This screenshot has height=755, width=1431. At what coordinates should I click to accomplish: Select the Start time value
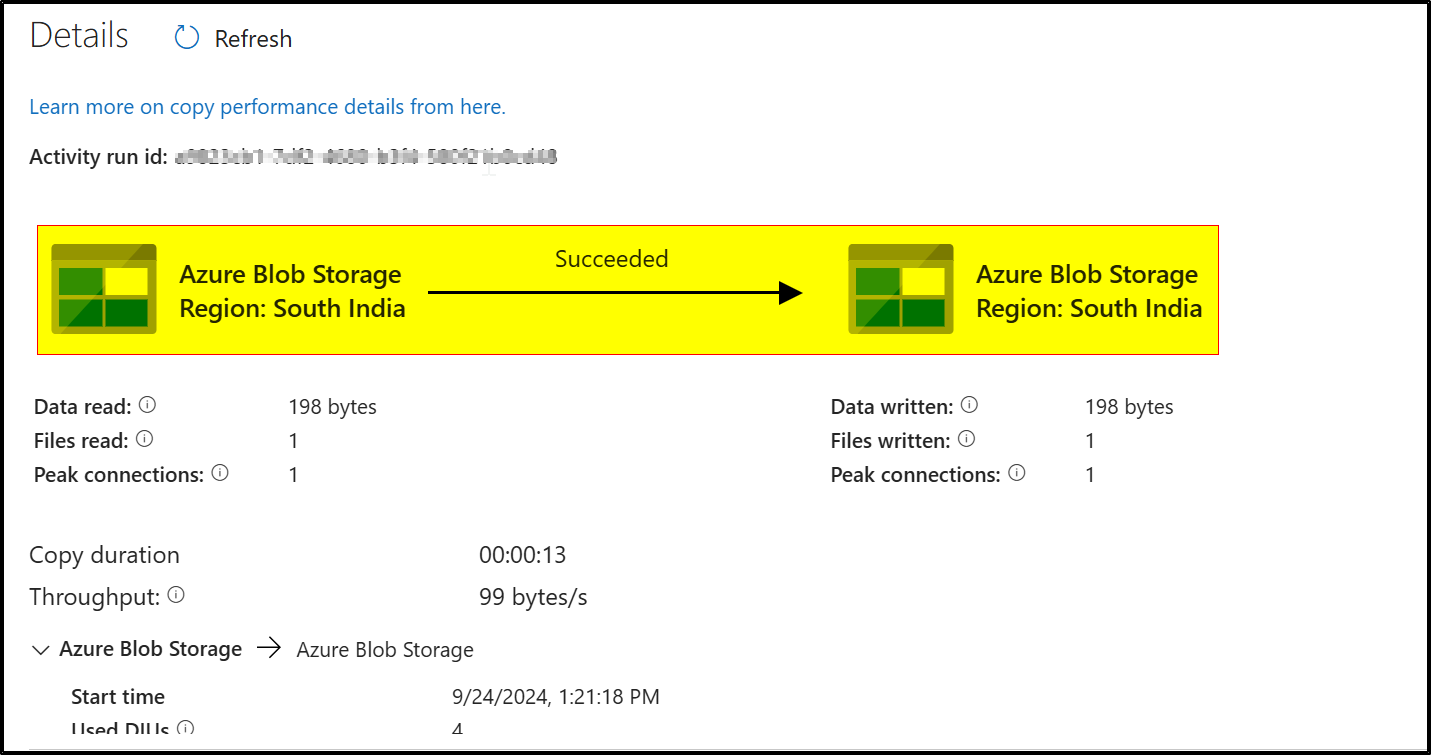(x=557, y=696)
